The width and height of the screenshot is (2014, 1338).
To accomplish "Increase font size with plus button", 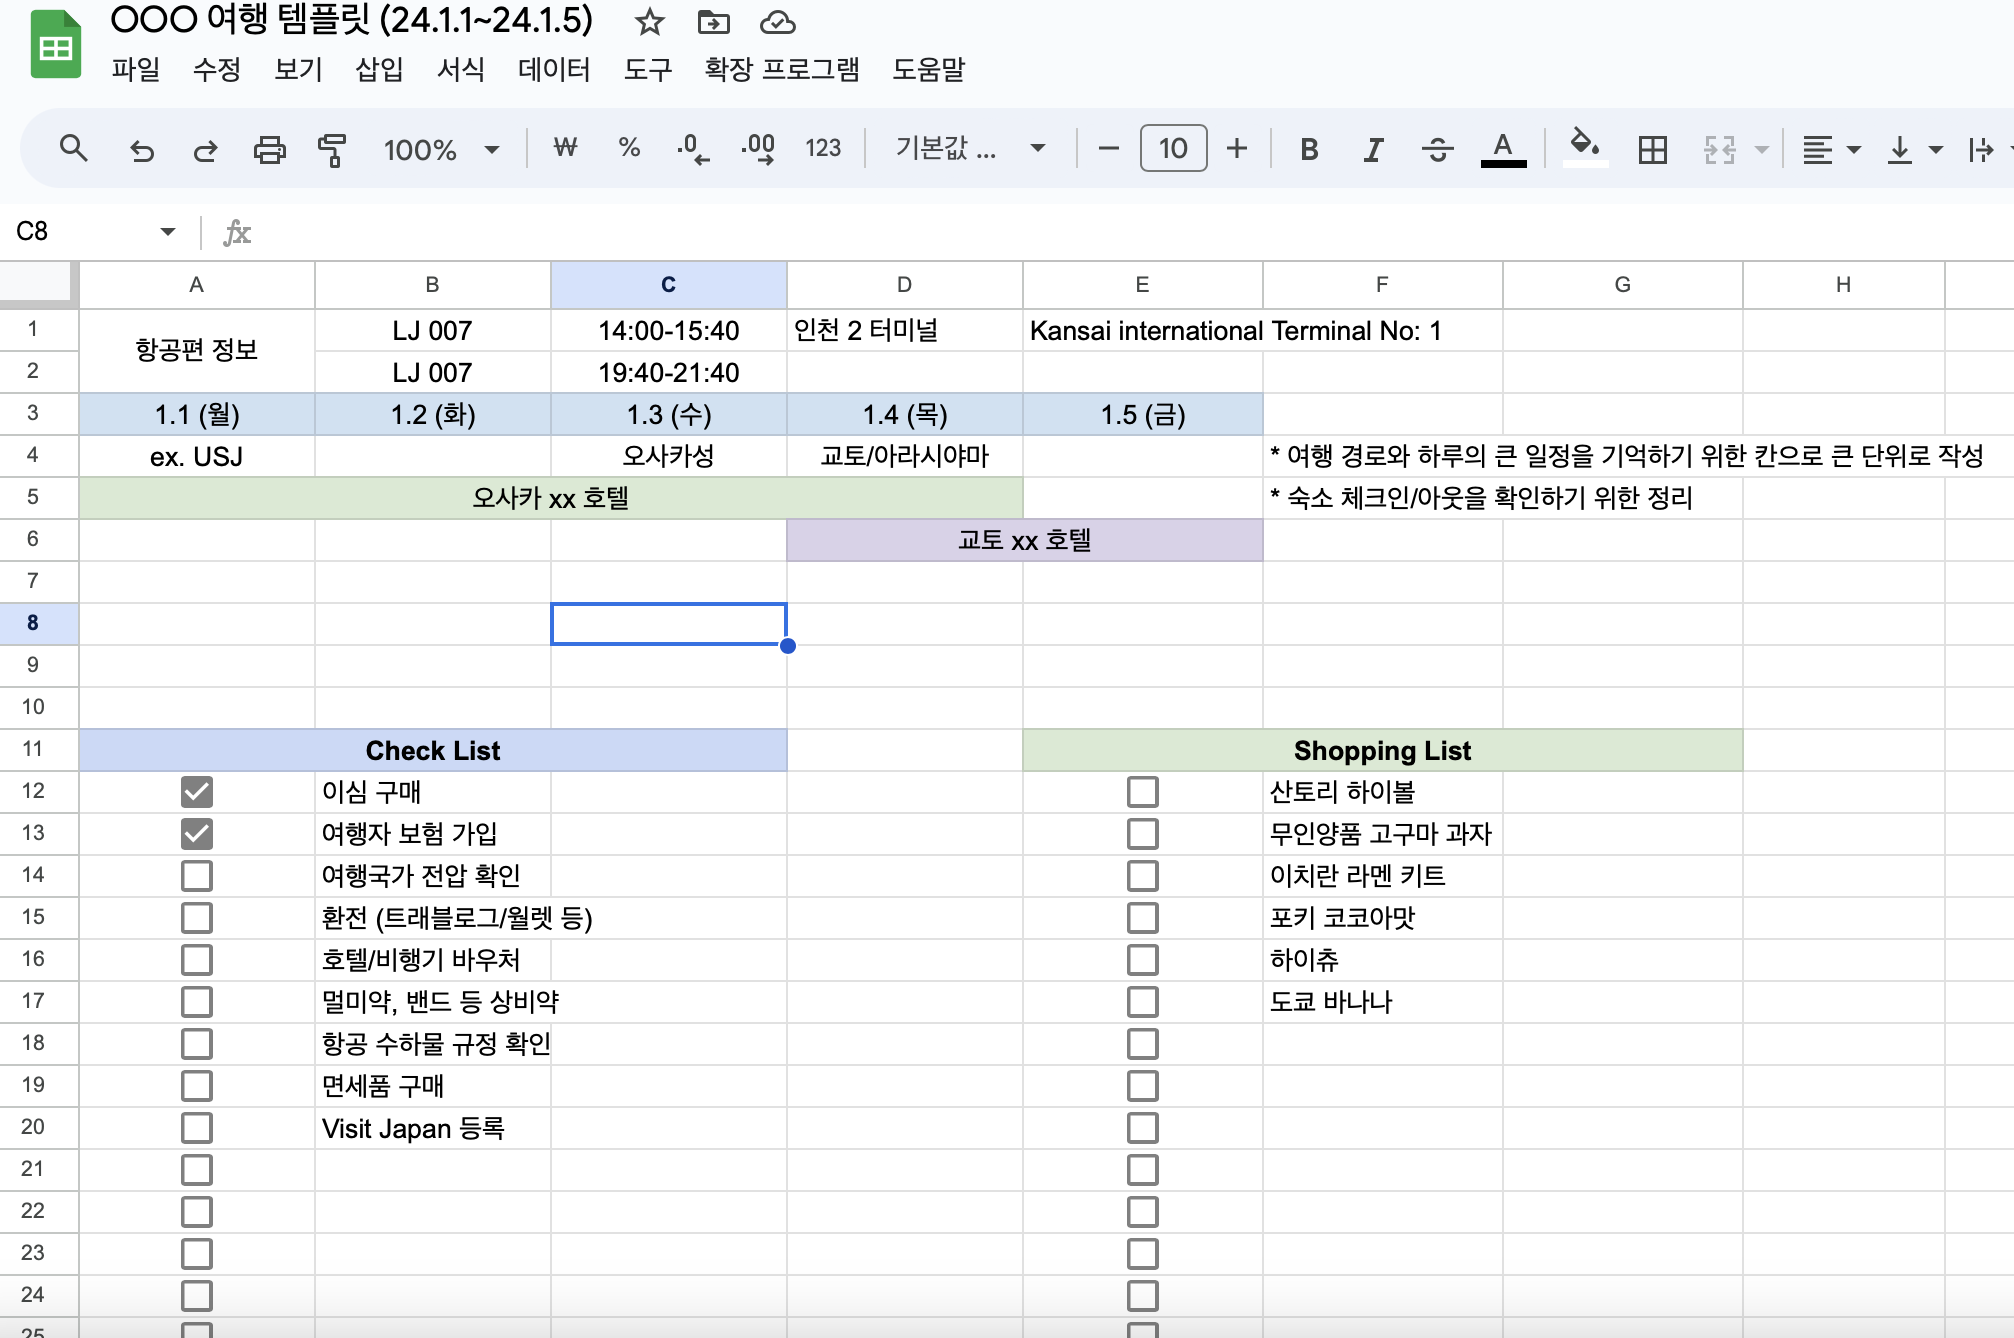I will coord(1237,149).
